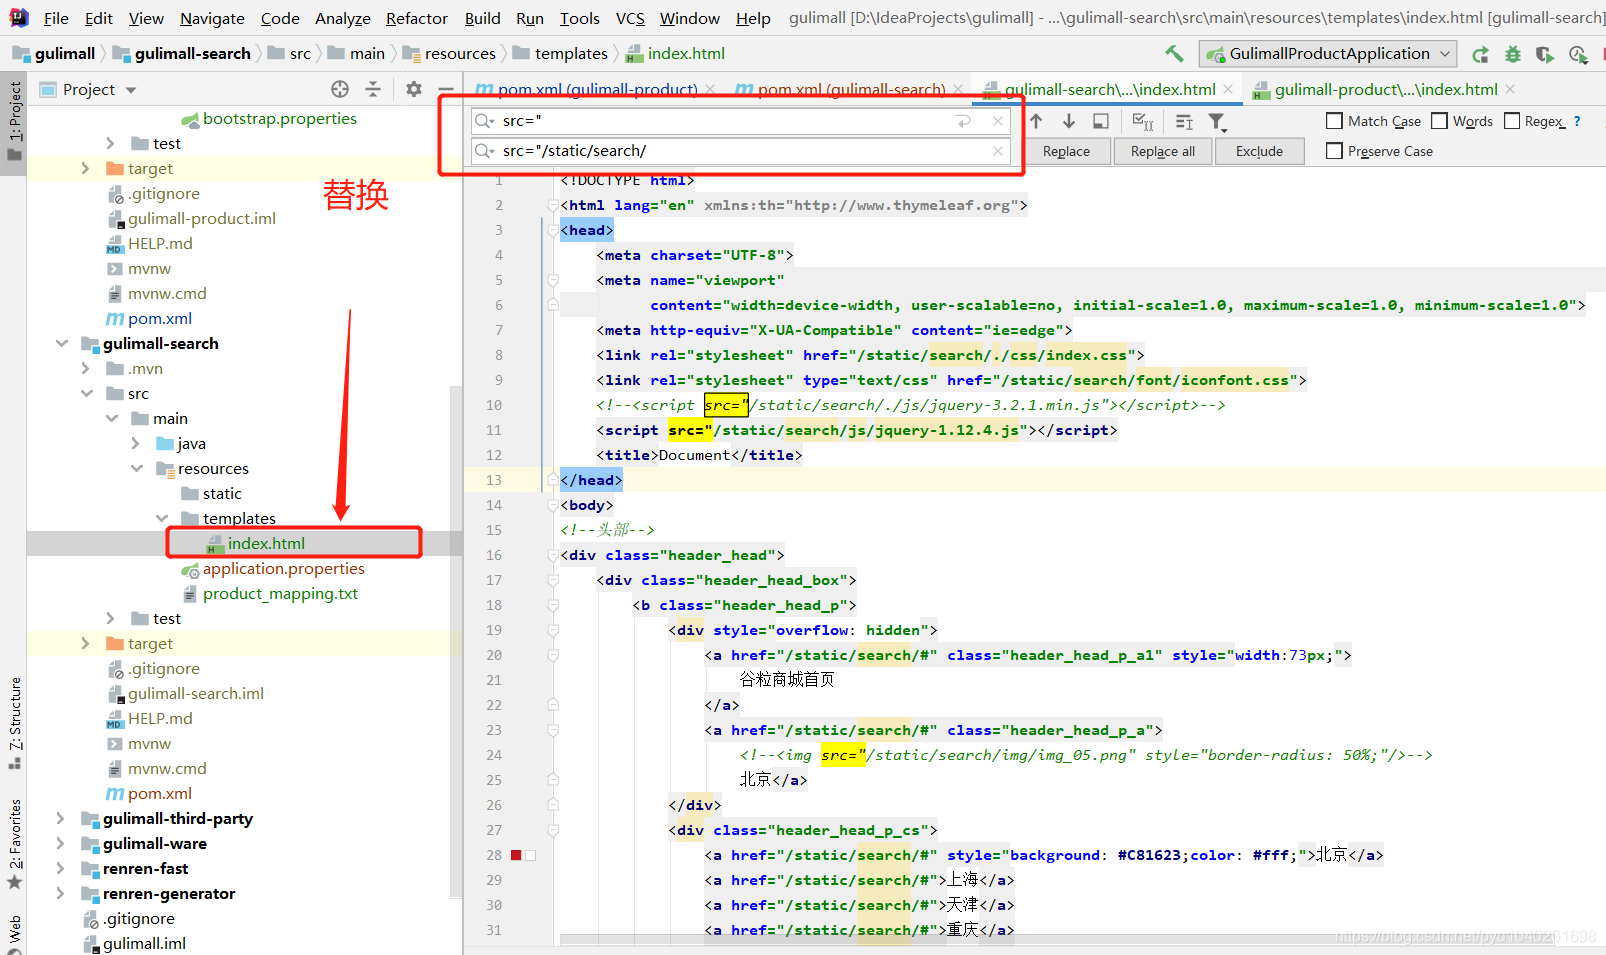The image size is (1606, 955).
Task: Open the VCS menu
Action: [630, 18]
